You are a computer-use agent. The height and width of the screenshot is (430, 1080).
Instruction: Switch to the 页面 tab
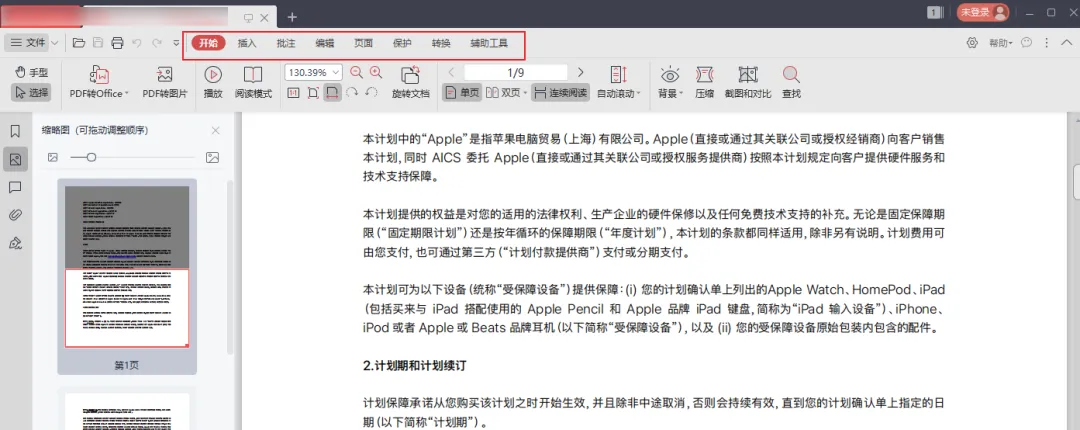point(364,43)
